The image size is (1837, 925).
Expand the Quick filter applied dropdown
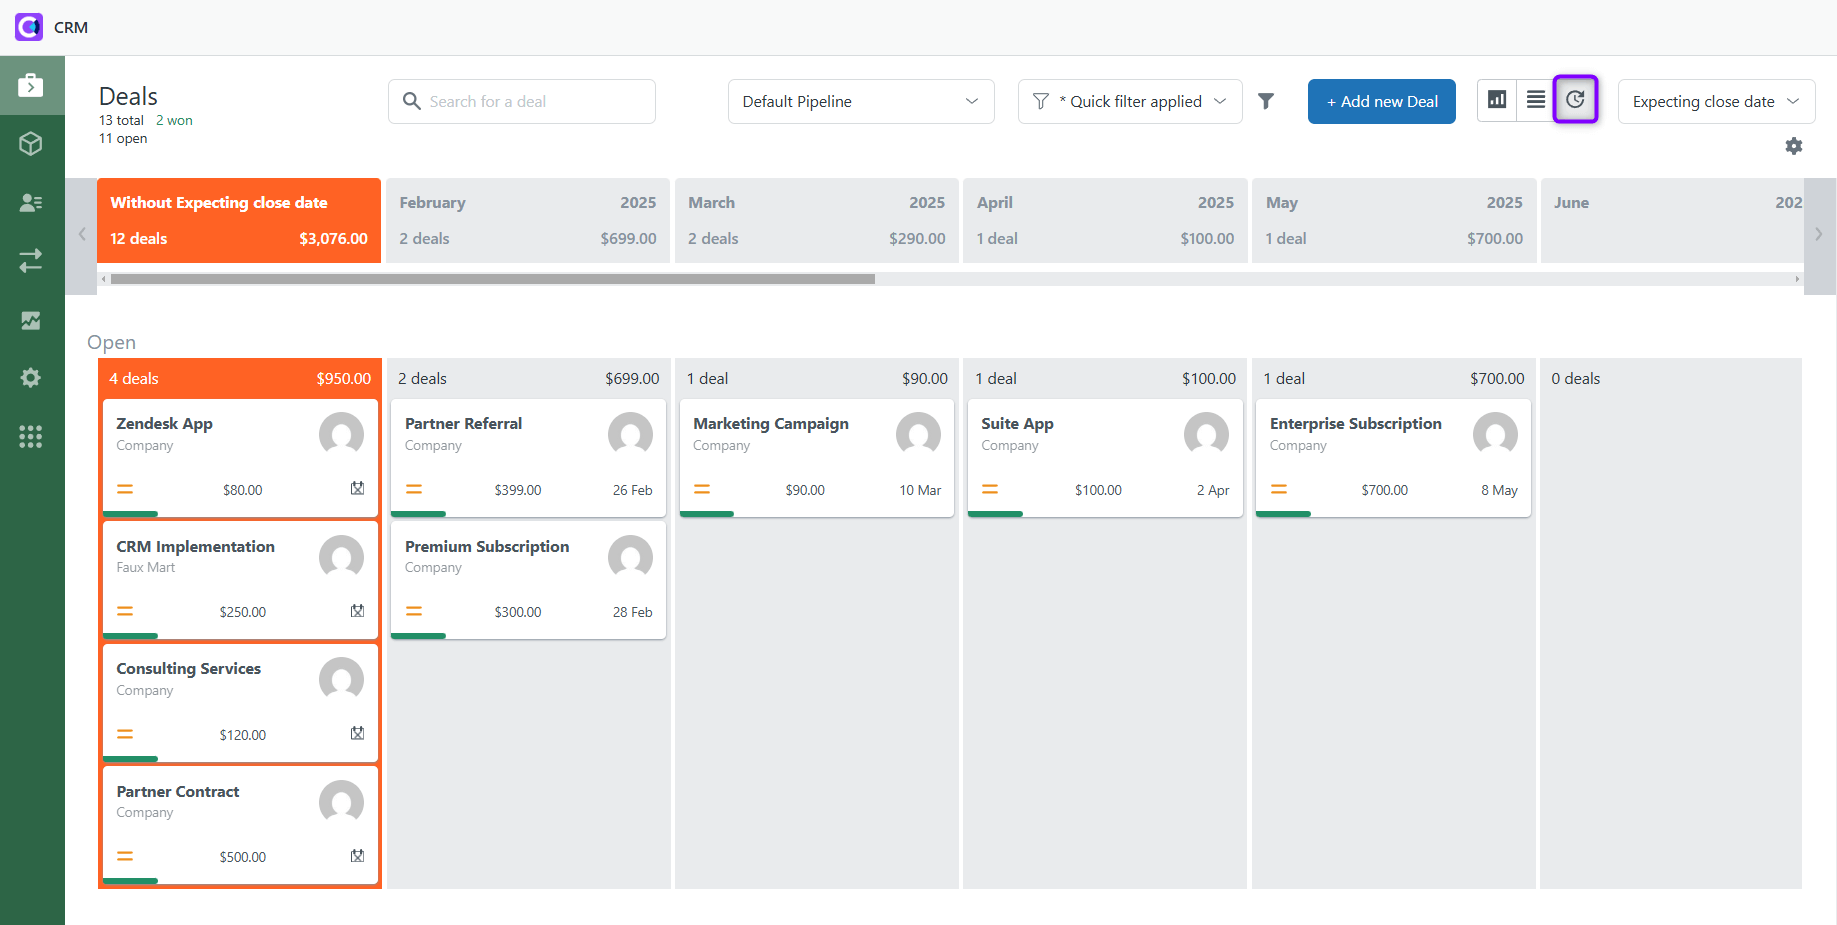click(x=1129, y=101)
